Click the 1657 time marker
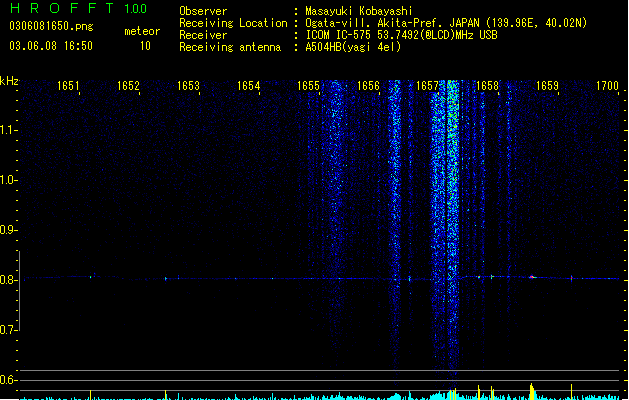629x400 pixels. (428, 86)
